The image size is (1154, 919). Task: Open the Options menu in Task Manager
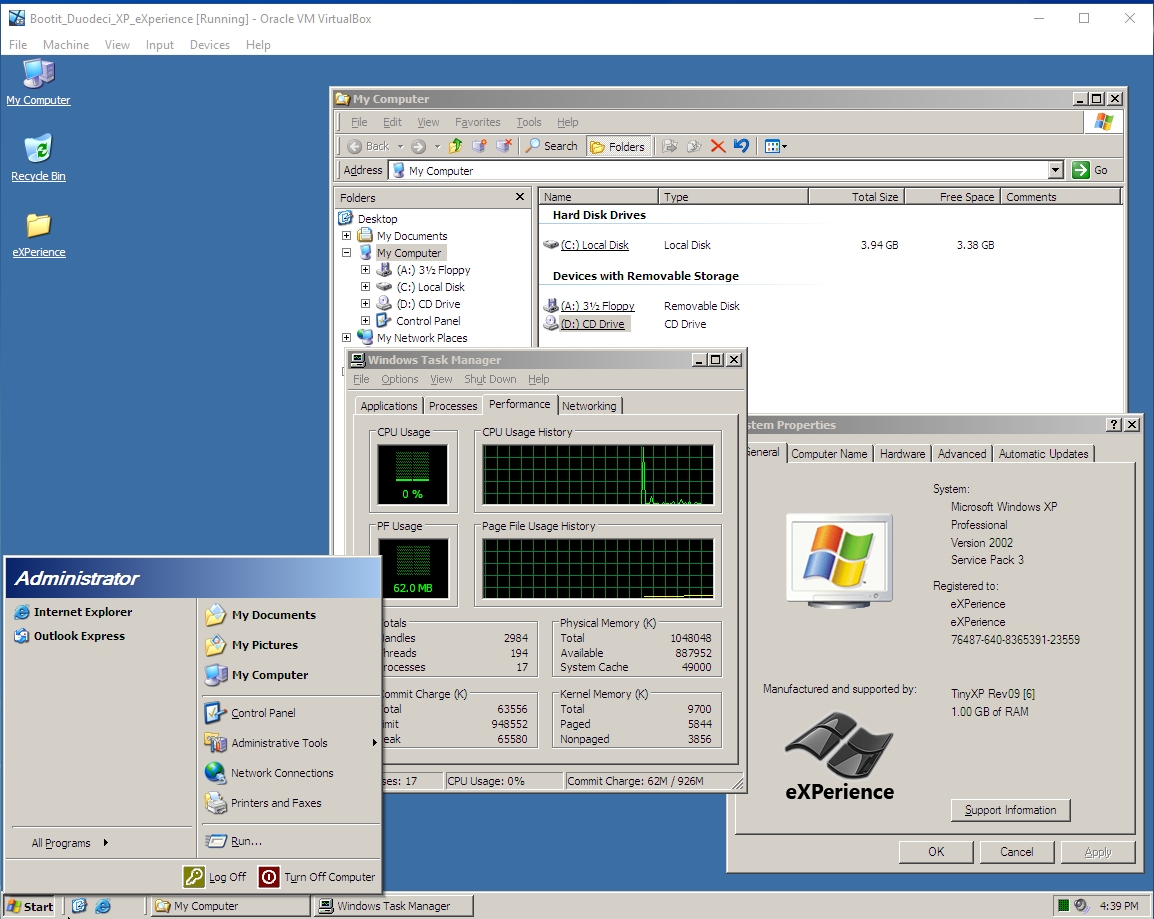click(x=400, y=379)
